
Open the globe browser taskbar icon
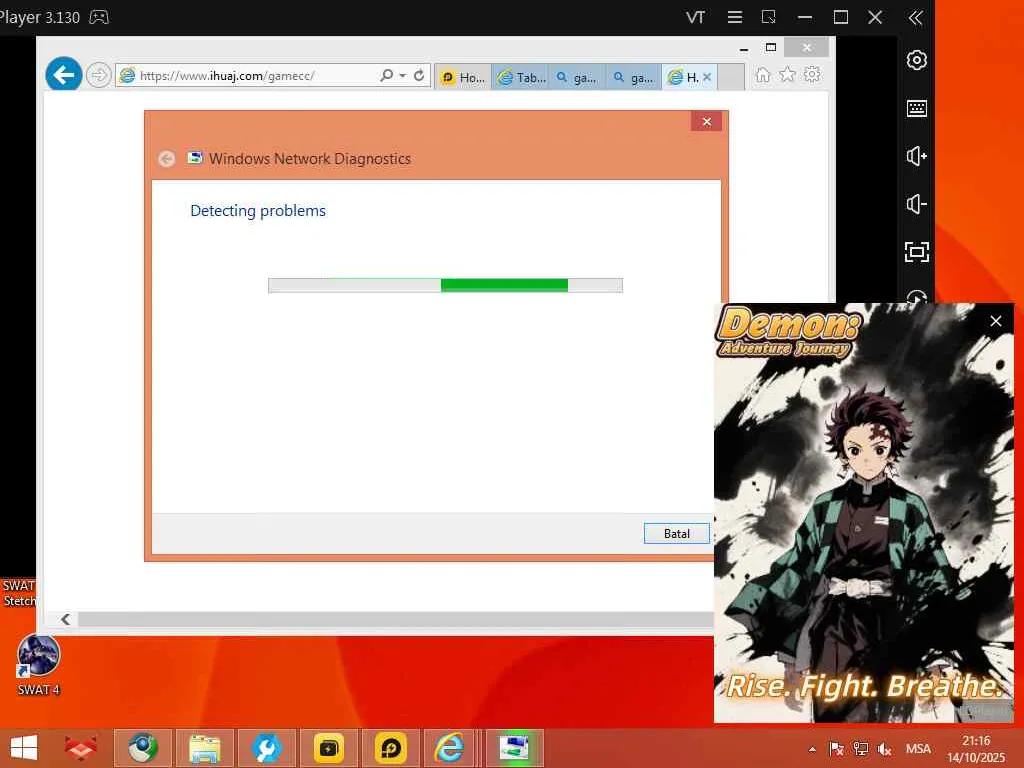(x=143, y=748)
